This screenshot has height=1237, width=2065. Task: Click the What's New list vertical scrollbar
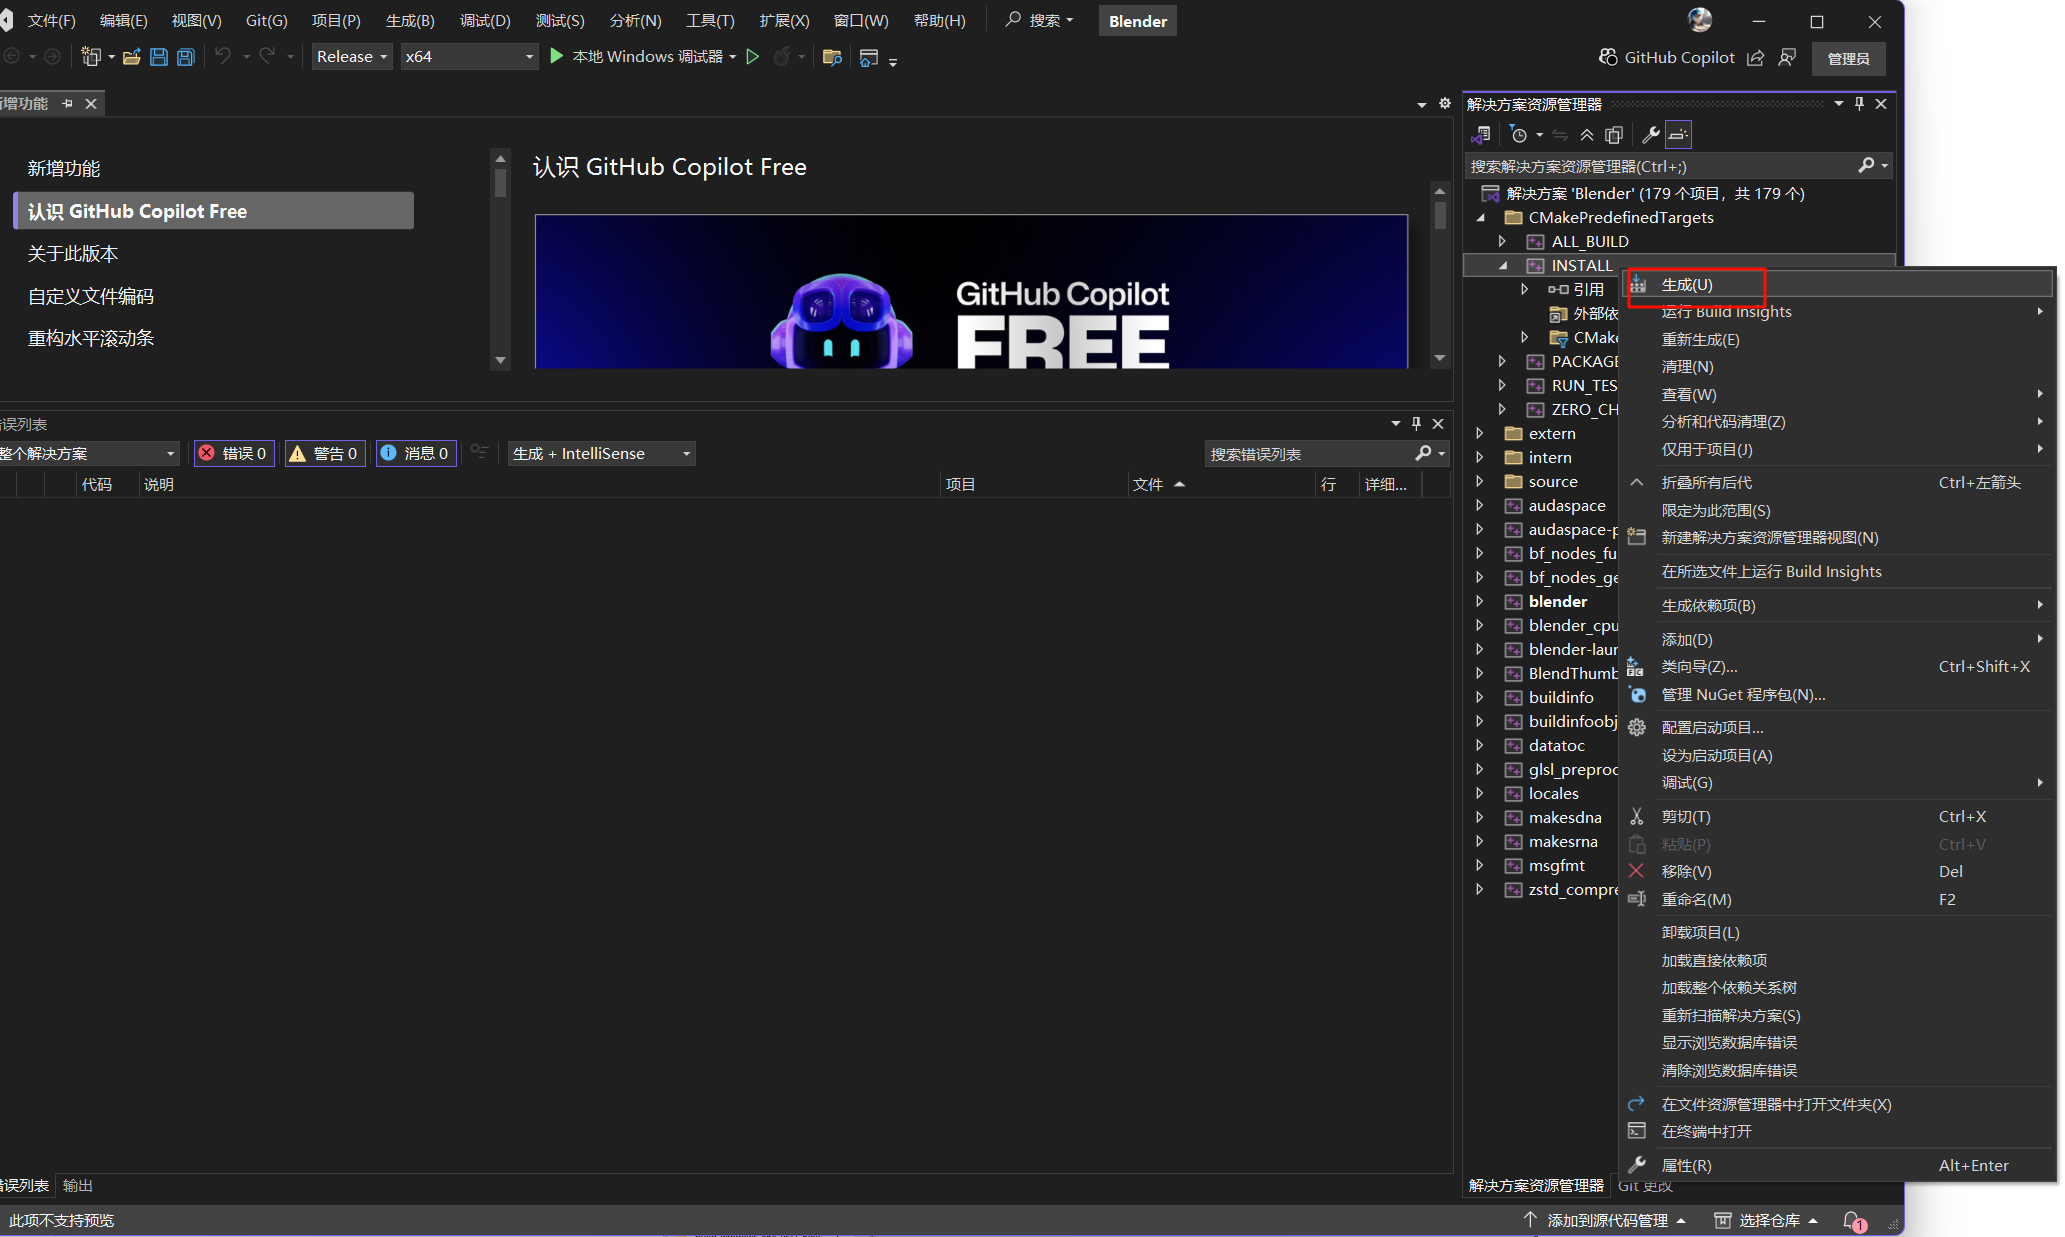click(x=500, y=185)
